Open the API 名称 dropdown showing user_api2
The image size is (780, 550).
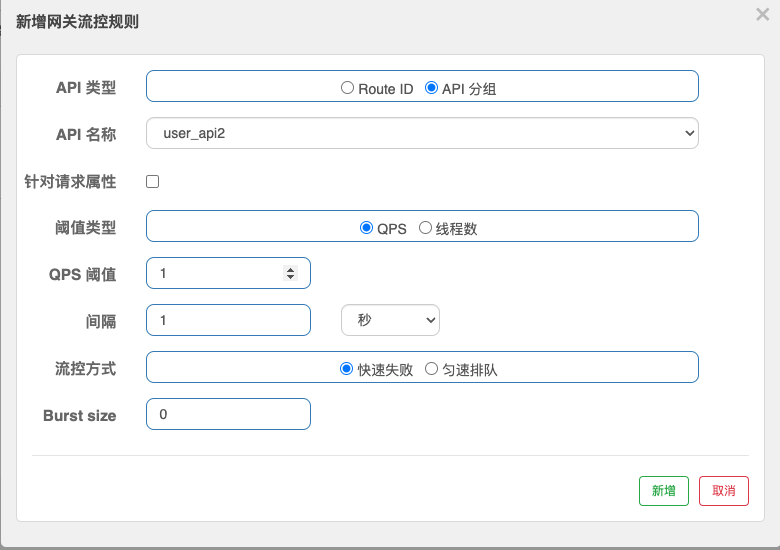click(422, 133)
